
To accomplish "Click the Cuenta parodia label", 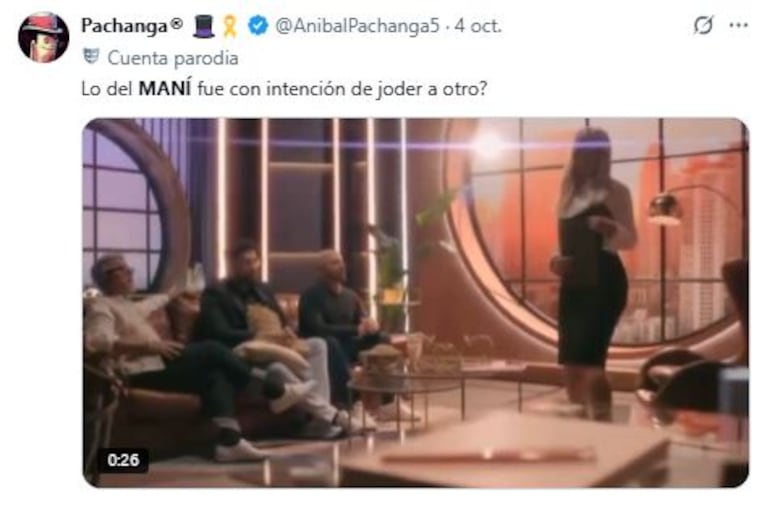I will (x=173, y=58).
